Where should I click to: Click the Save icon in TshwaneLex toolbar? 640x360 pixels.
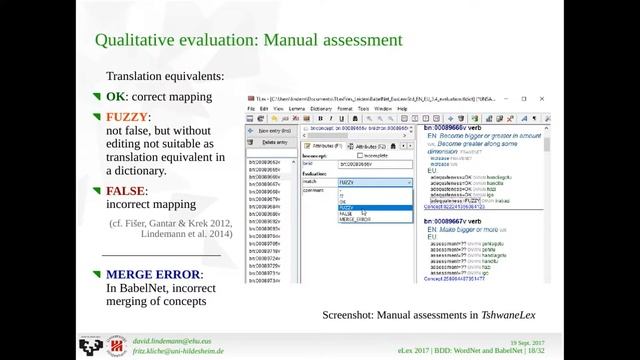tap(250, 119)
